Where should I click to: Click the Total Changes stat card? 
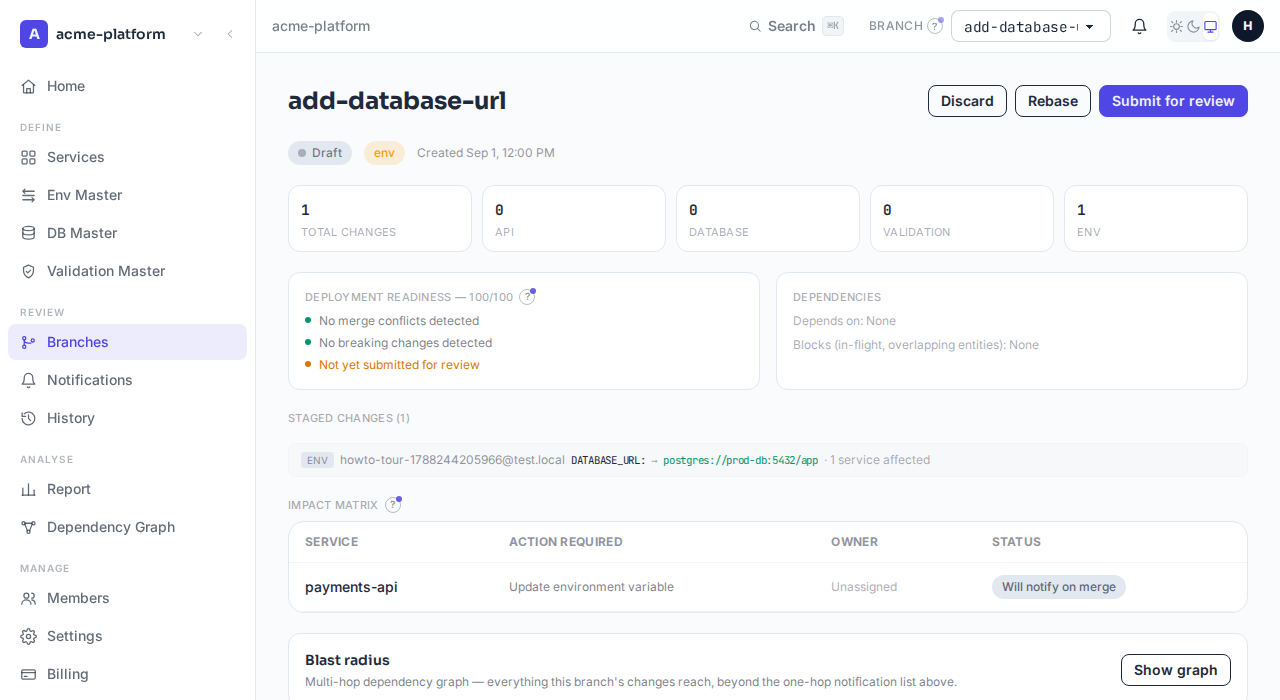[x=380, y=218]
